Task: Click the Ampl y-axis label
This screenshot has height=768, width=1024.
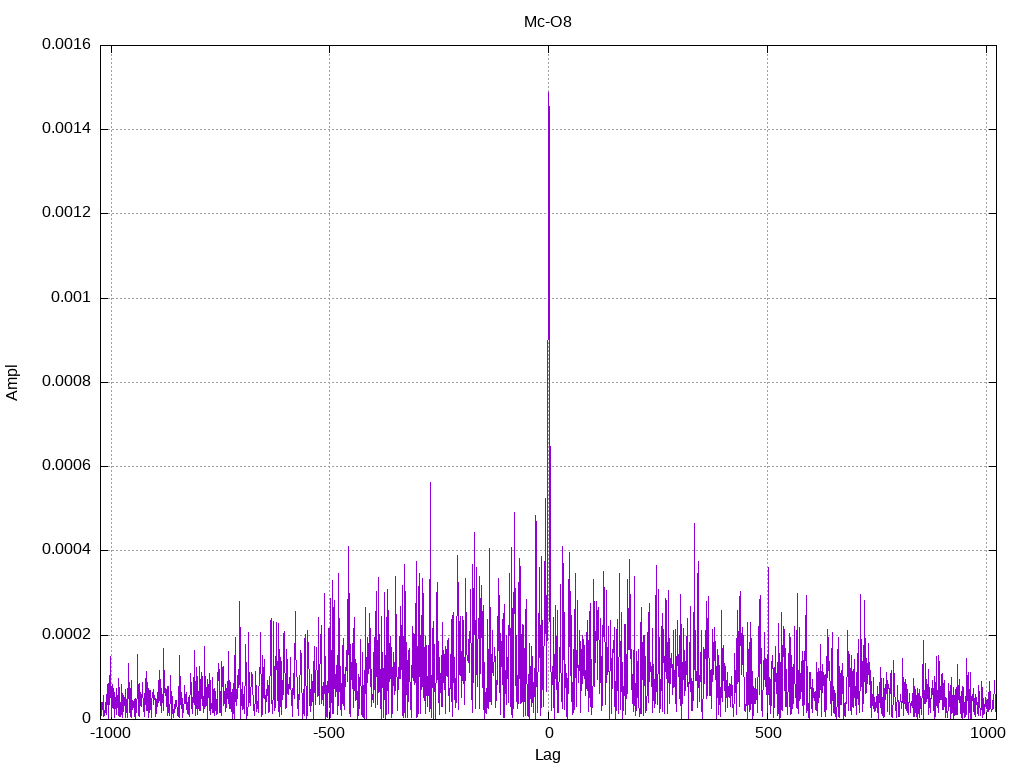Action: 12,383
